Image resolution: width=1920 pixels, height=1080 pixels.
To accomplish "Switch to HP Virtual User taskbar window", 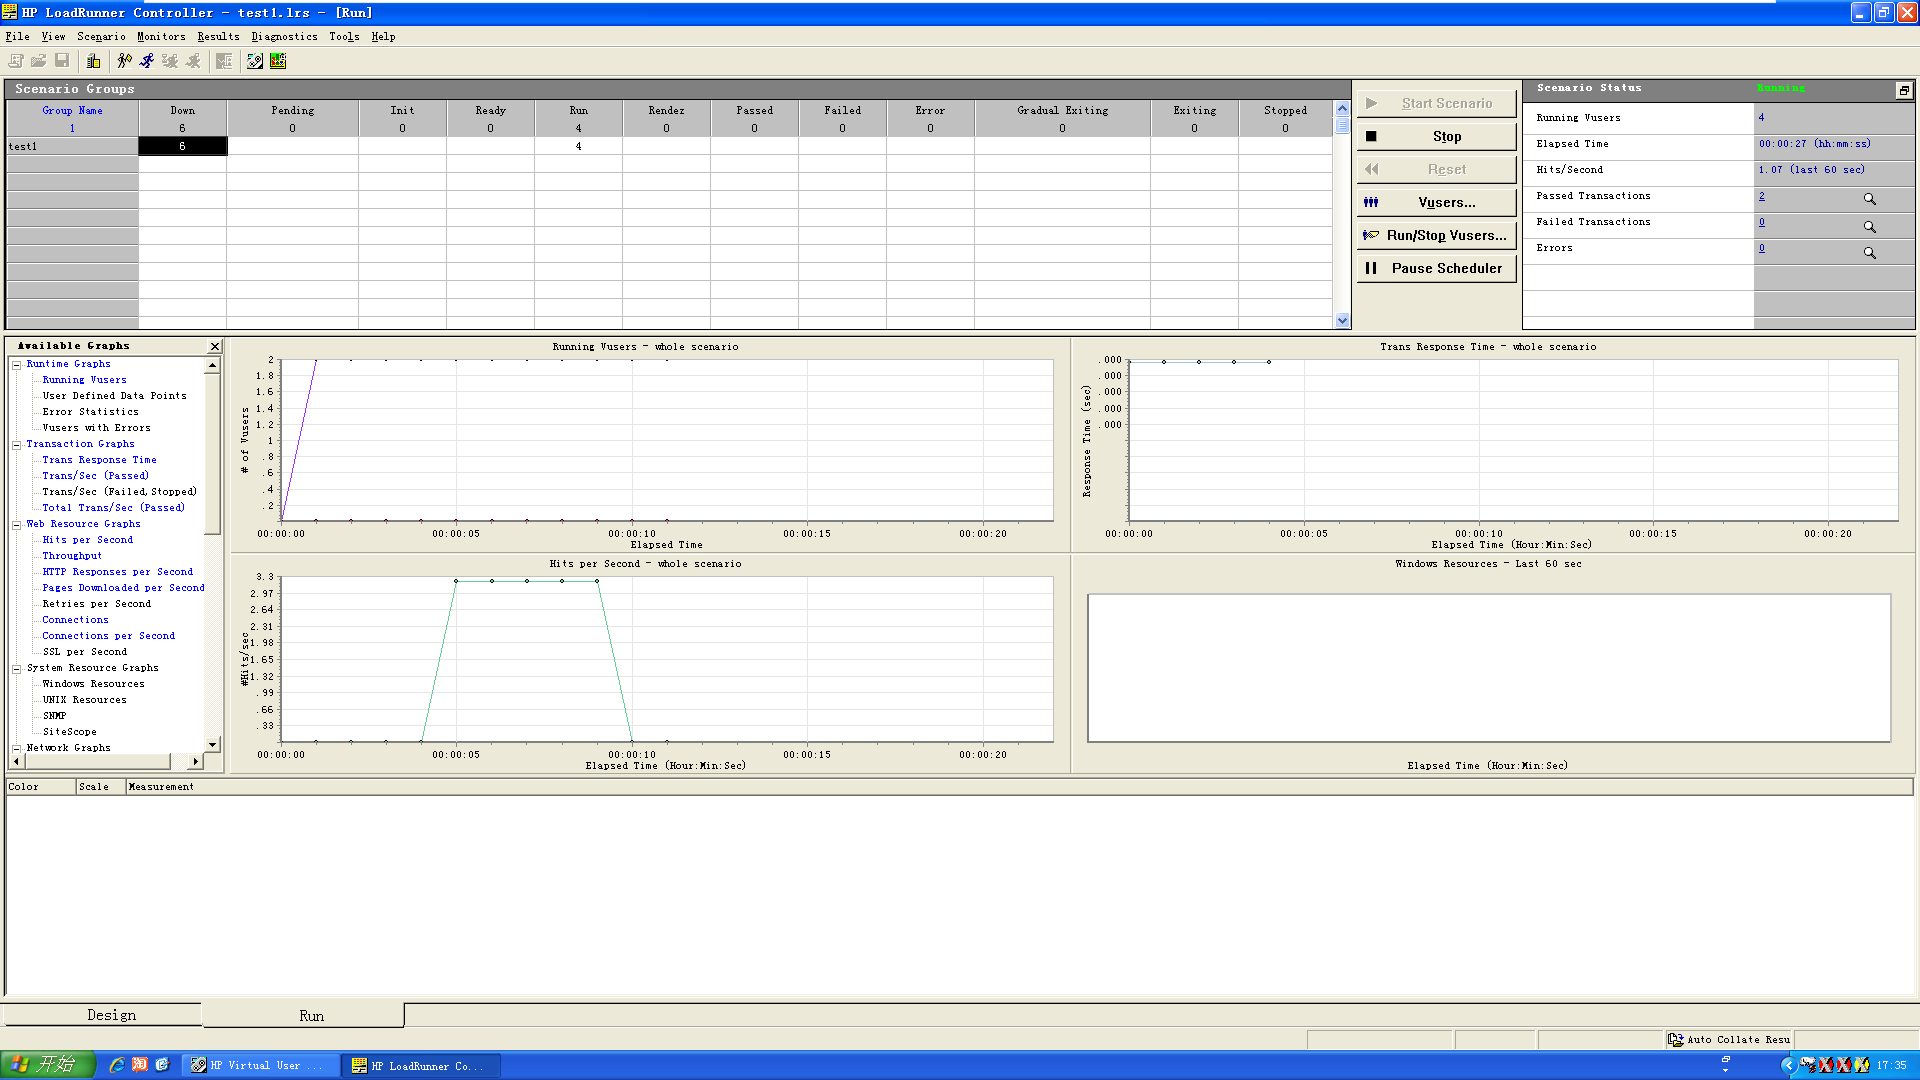I will 260,1066.
